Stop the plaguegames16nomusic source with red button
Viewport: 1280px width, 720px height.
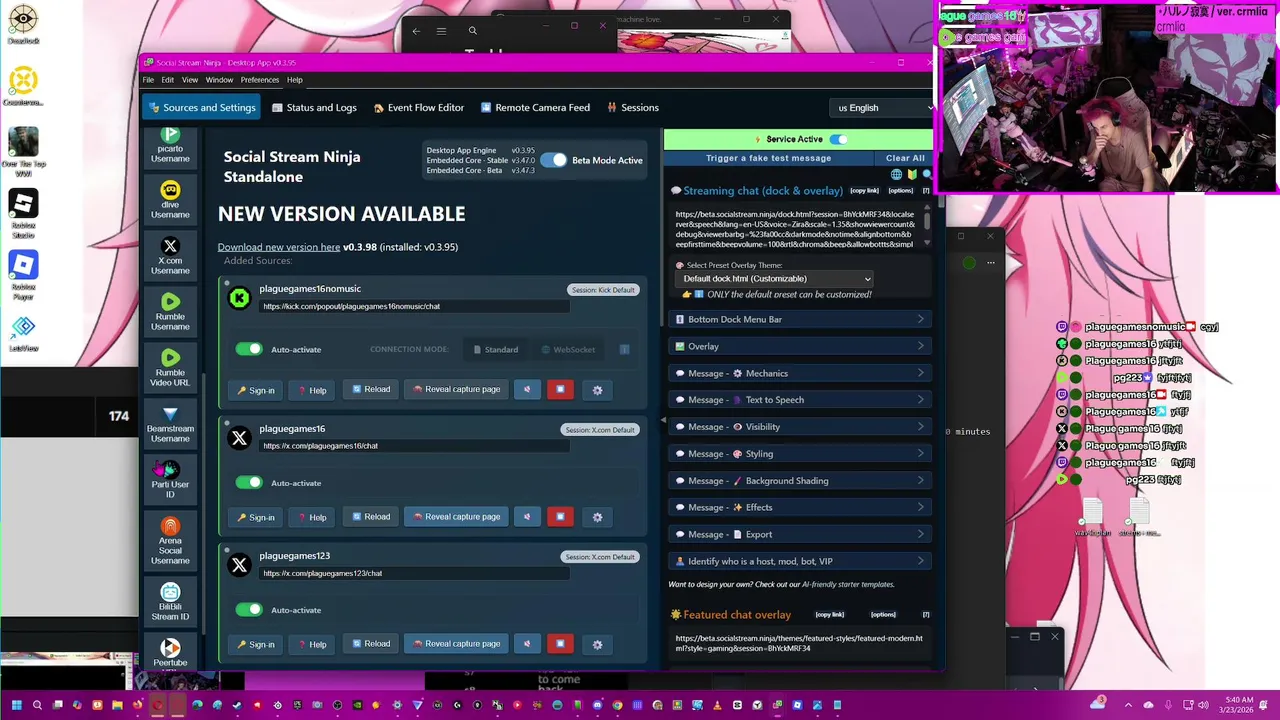tap(560, 390)
